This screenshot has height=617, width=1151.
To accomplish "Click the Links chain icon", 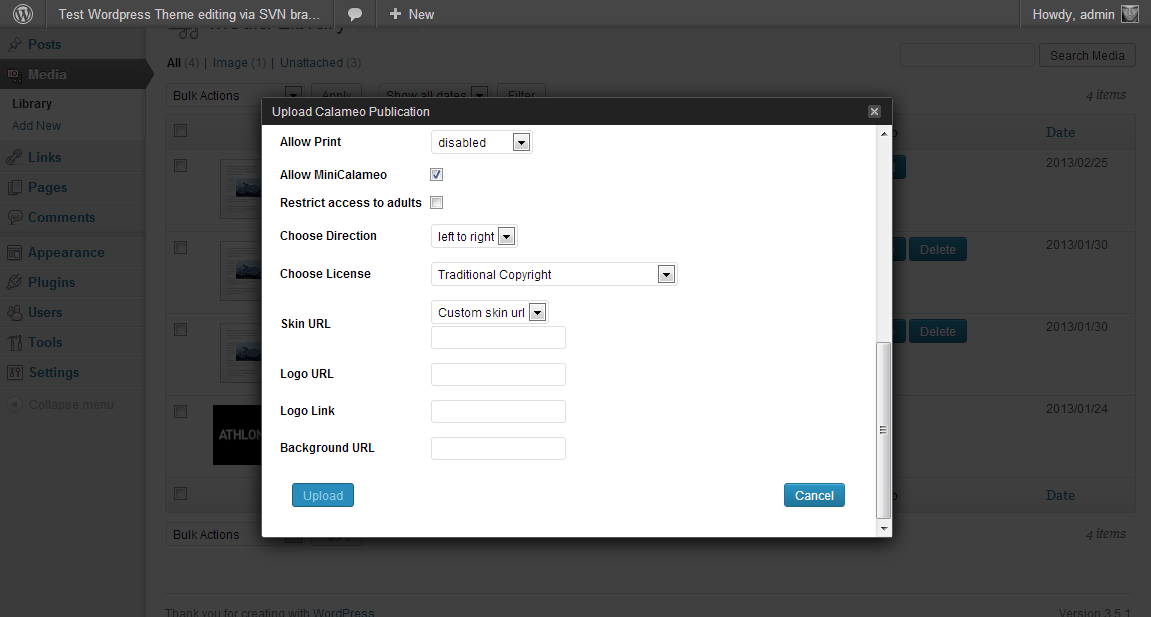I will click(x=15, y=157).
